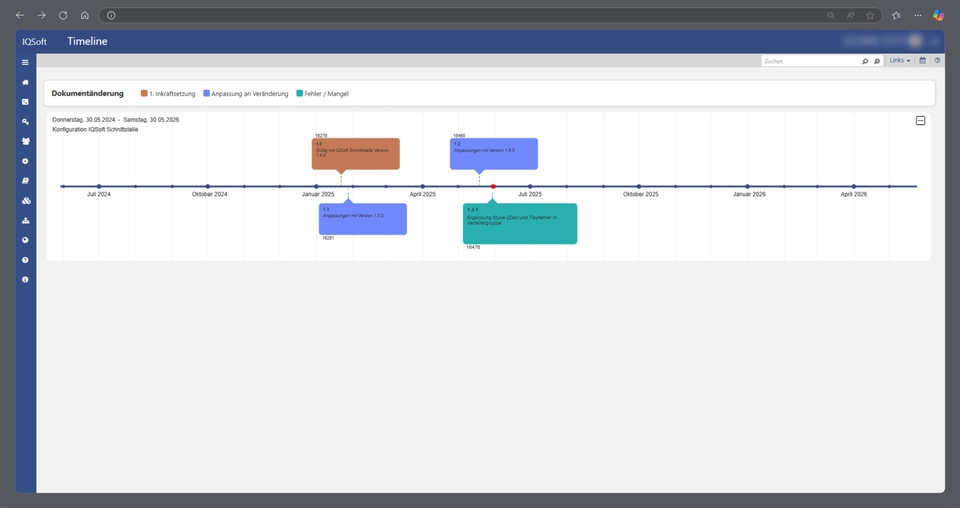Click the second magnifier icon next to search

[x=877, y=61]
